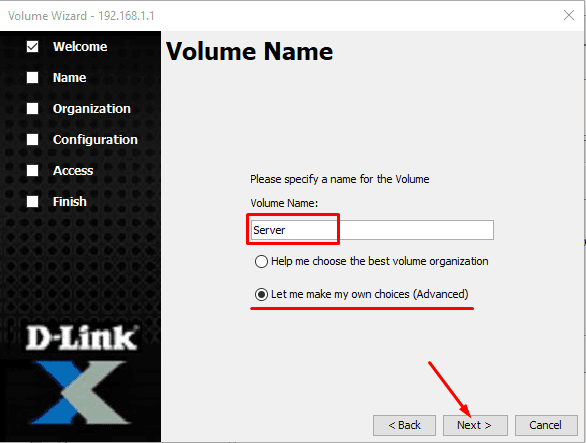Viewport: 586px width, 443px height.
Task: Select the Configuration step label
Action: (x=95, y=139)
